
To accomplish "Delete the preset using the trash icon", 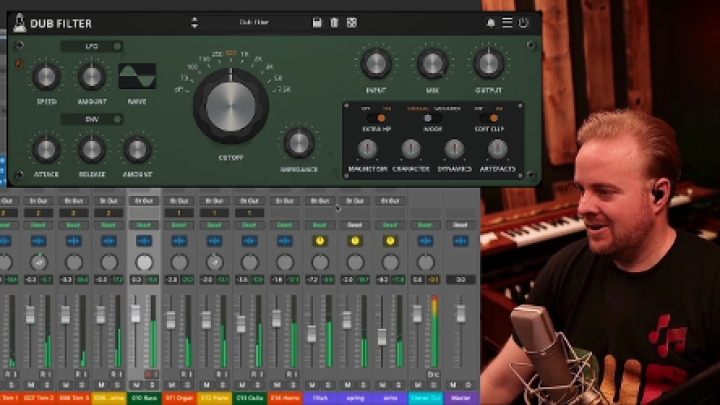I will click(x=334, y=22).
